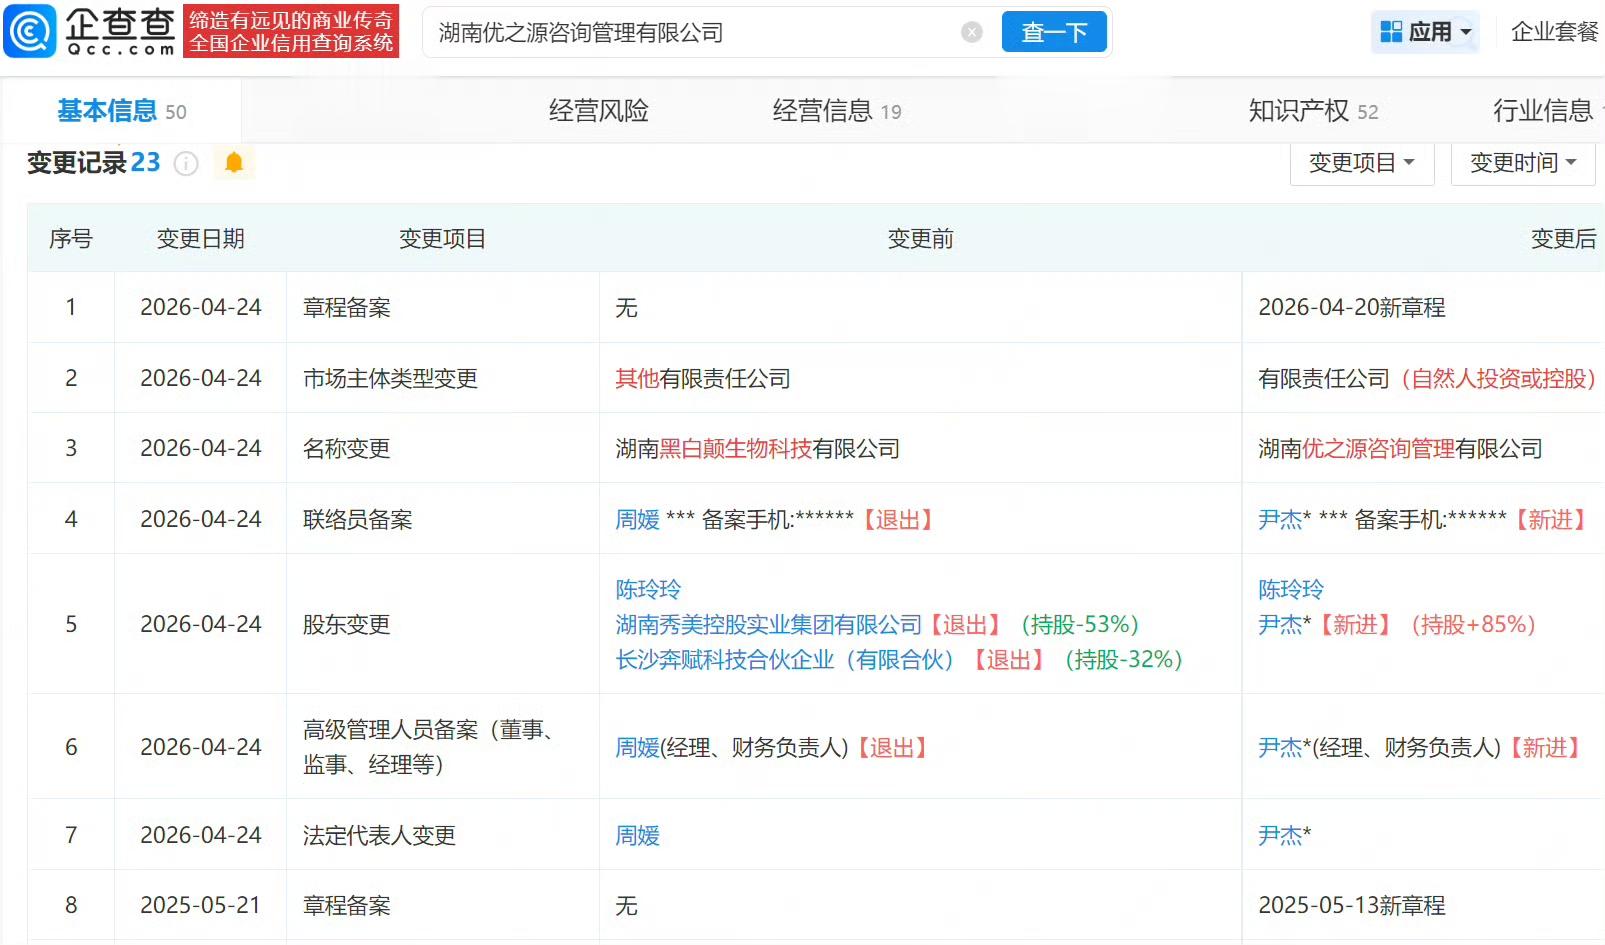Select the 名称变更 cell
1605x945 pixels.
443,448
